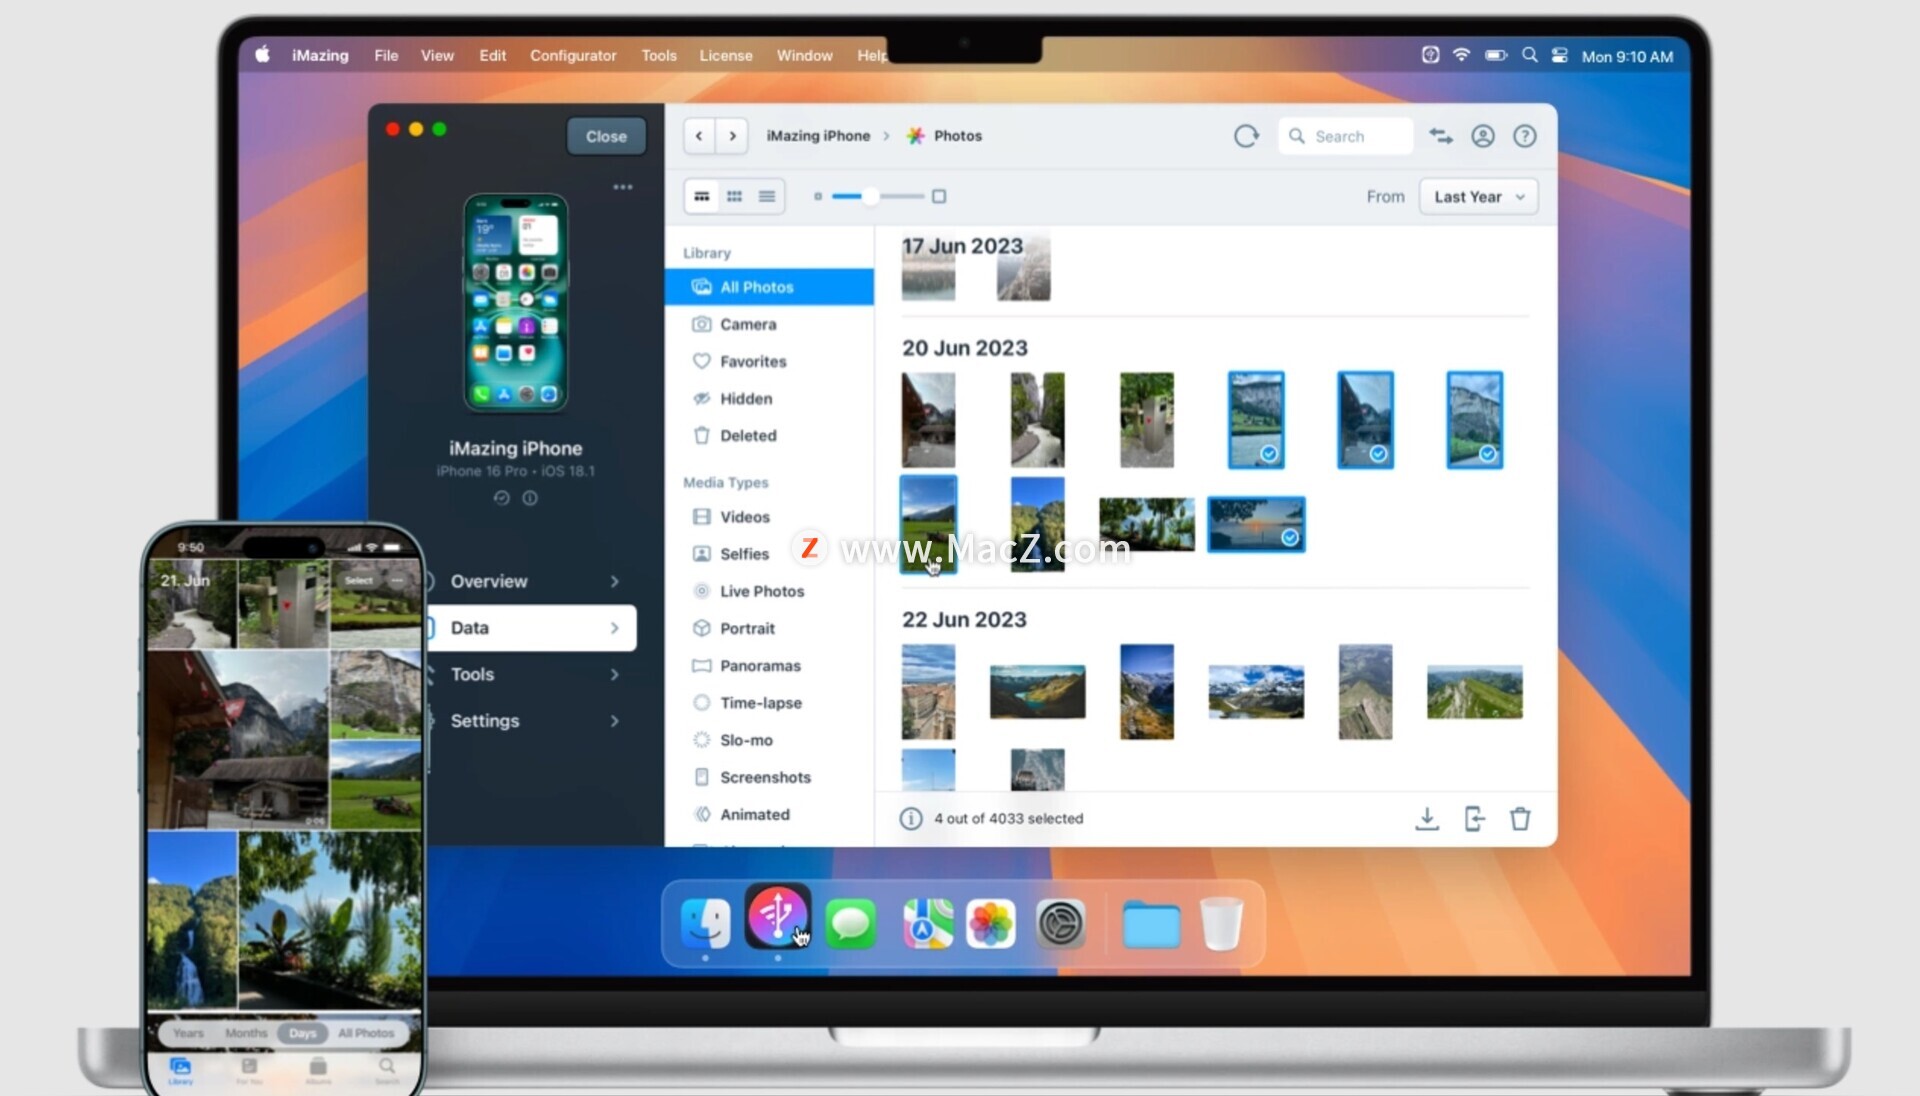Filter by Screenshots media type

click(x=769, y=777)
